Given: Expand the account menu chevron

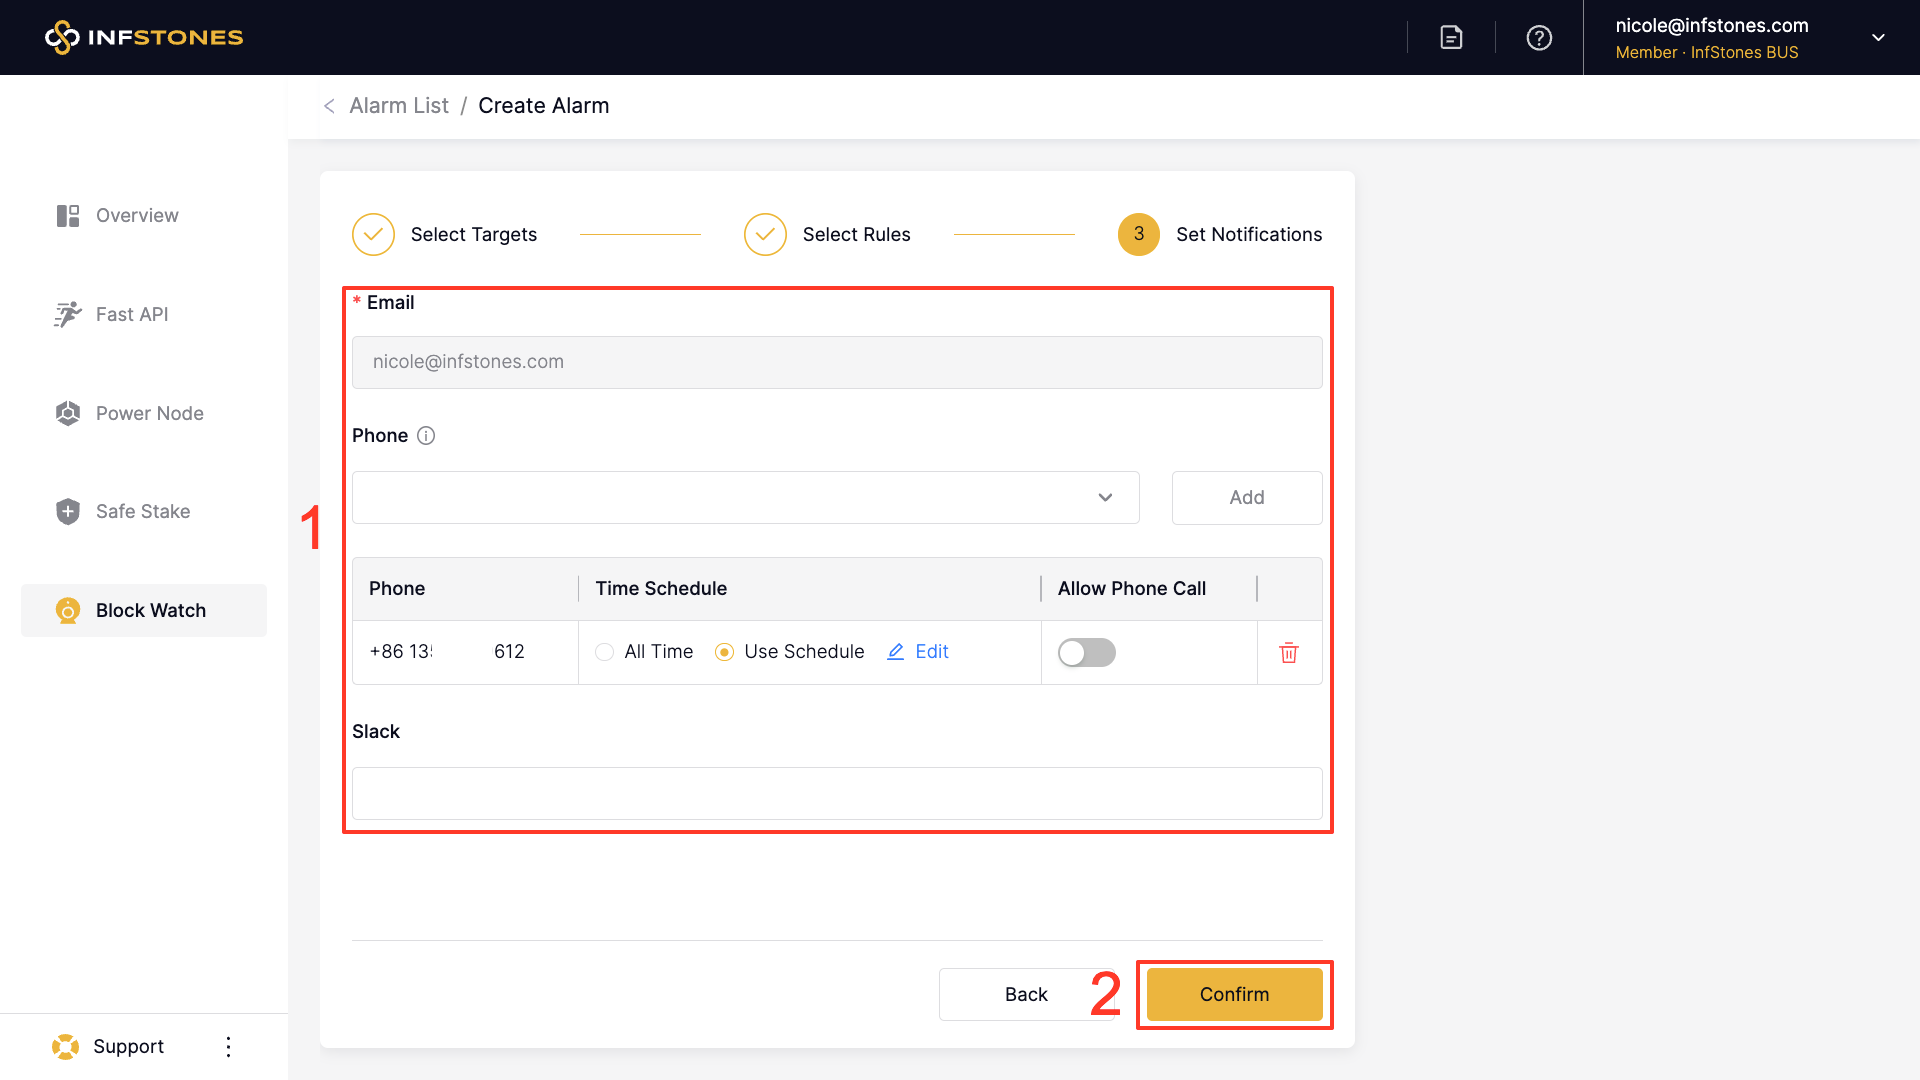Looking at the screenshot, I should click(1878, 38).
